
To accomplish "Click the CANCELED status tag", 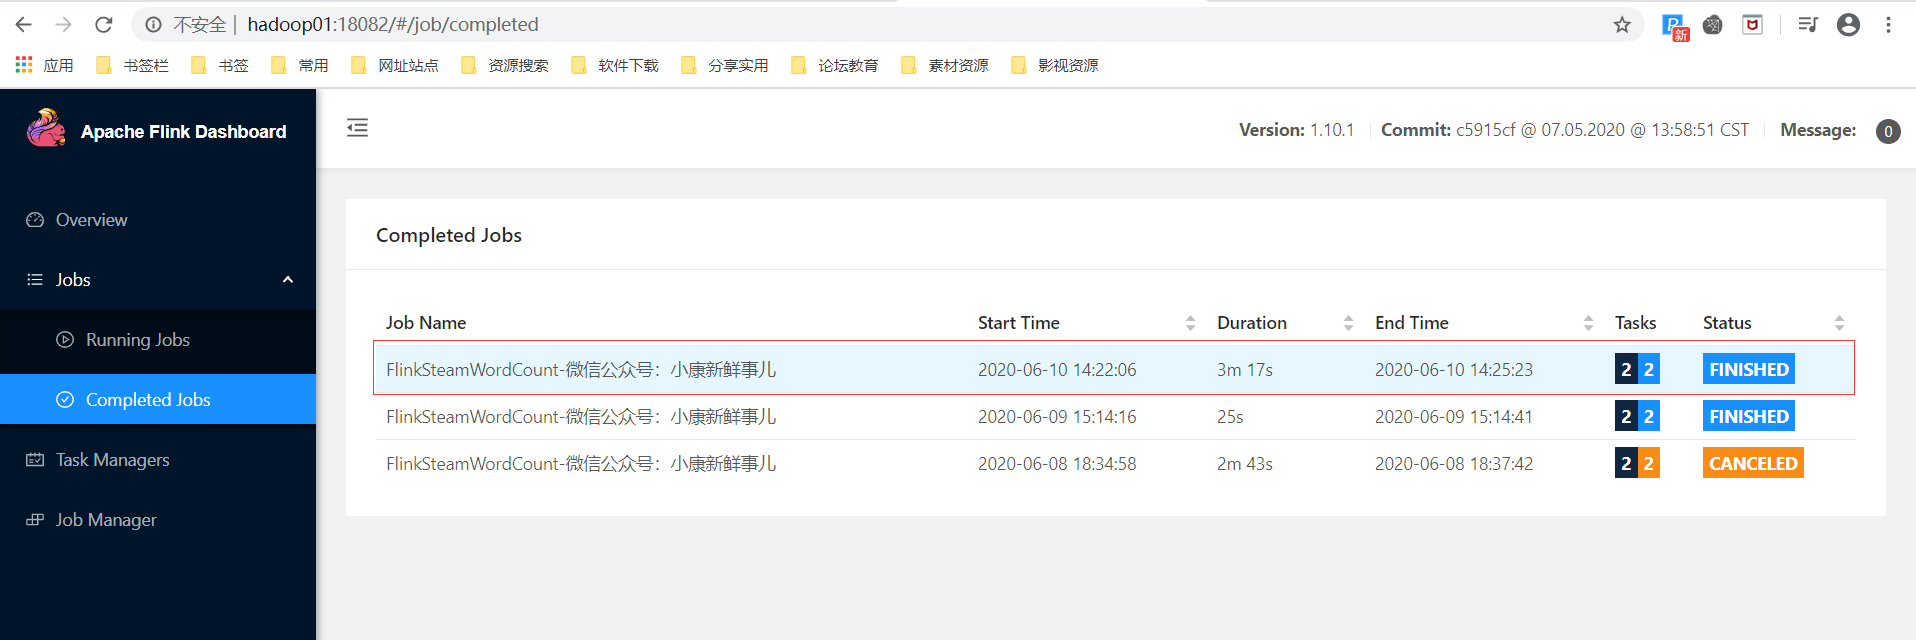I will click(x=1753, y=463).
